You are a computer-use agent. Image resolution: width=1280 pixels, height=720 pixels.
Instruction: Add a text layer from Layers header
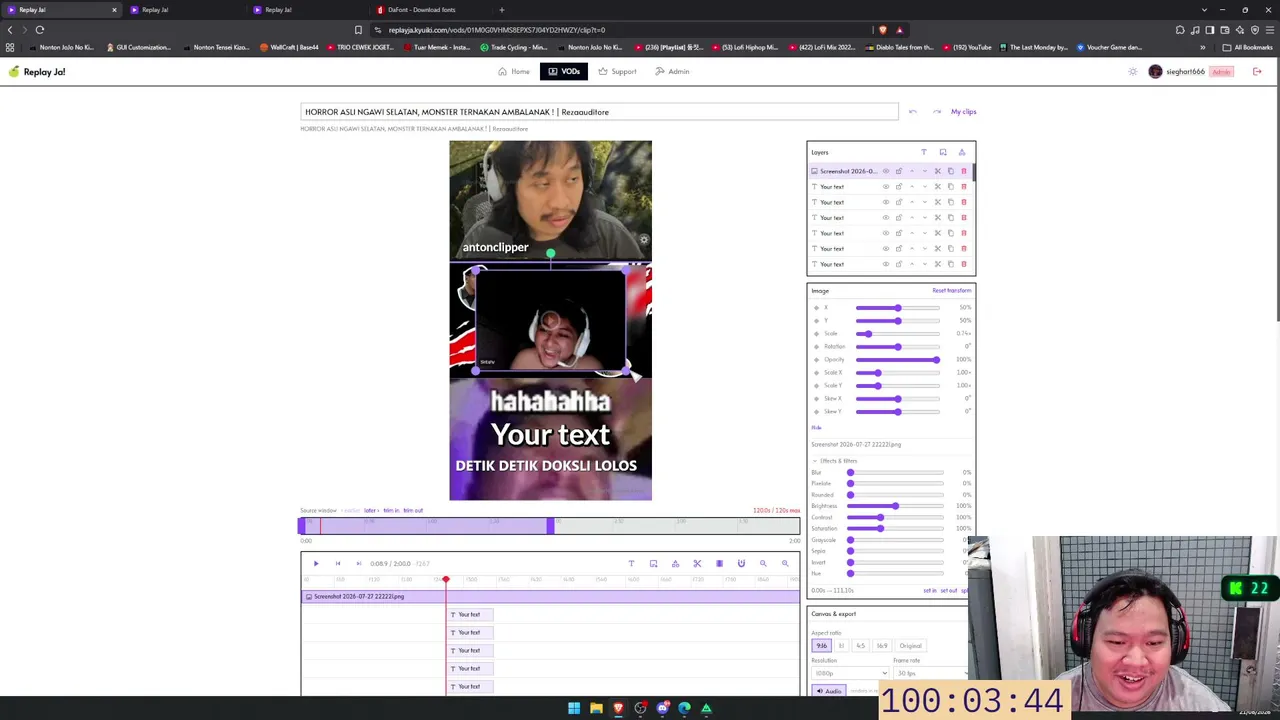click(x=923, y=152)
